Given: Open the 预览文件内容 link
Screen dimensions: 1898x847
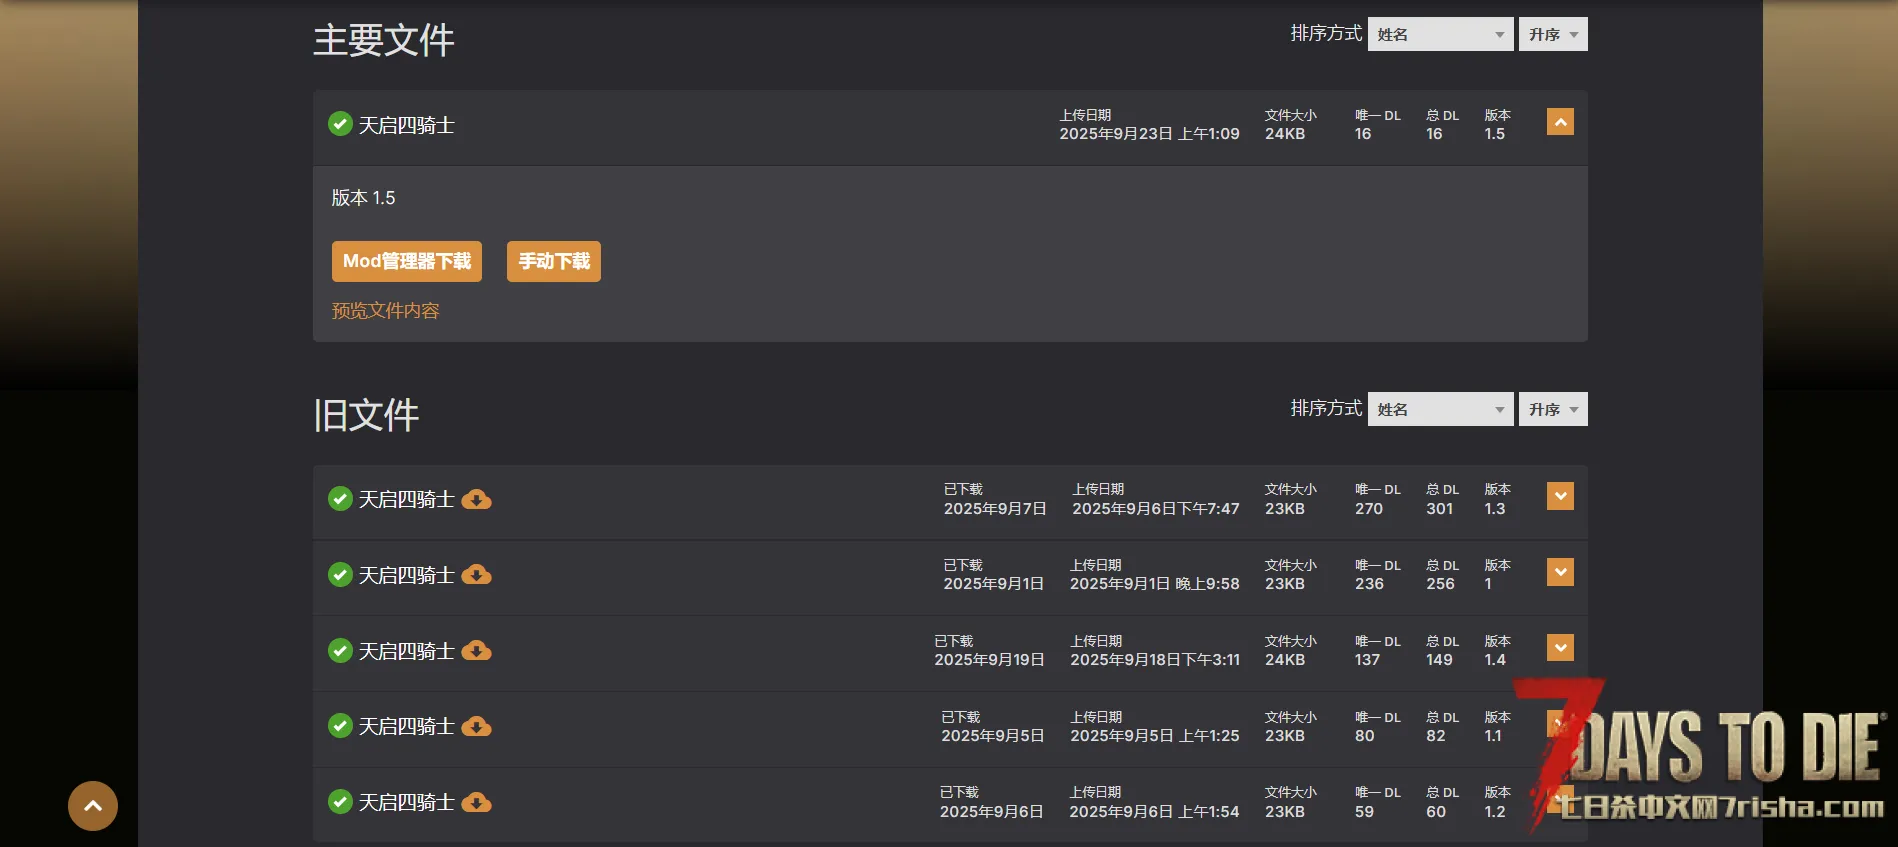Looking at the screenshot, I should click(386, 311).
